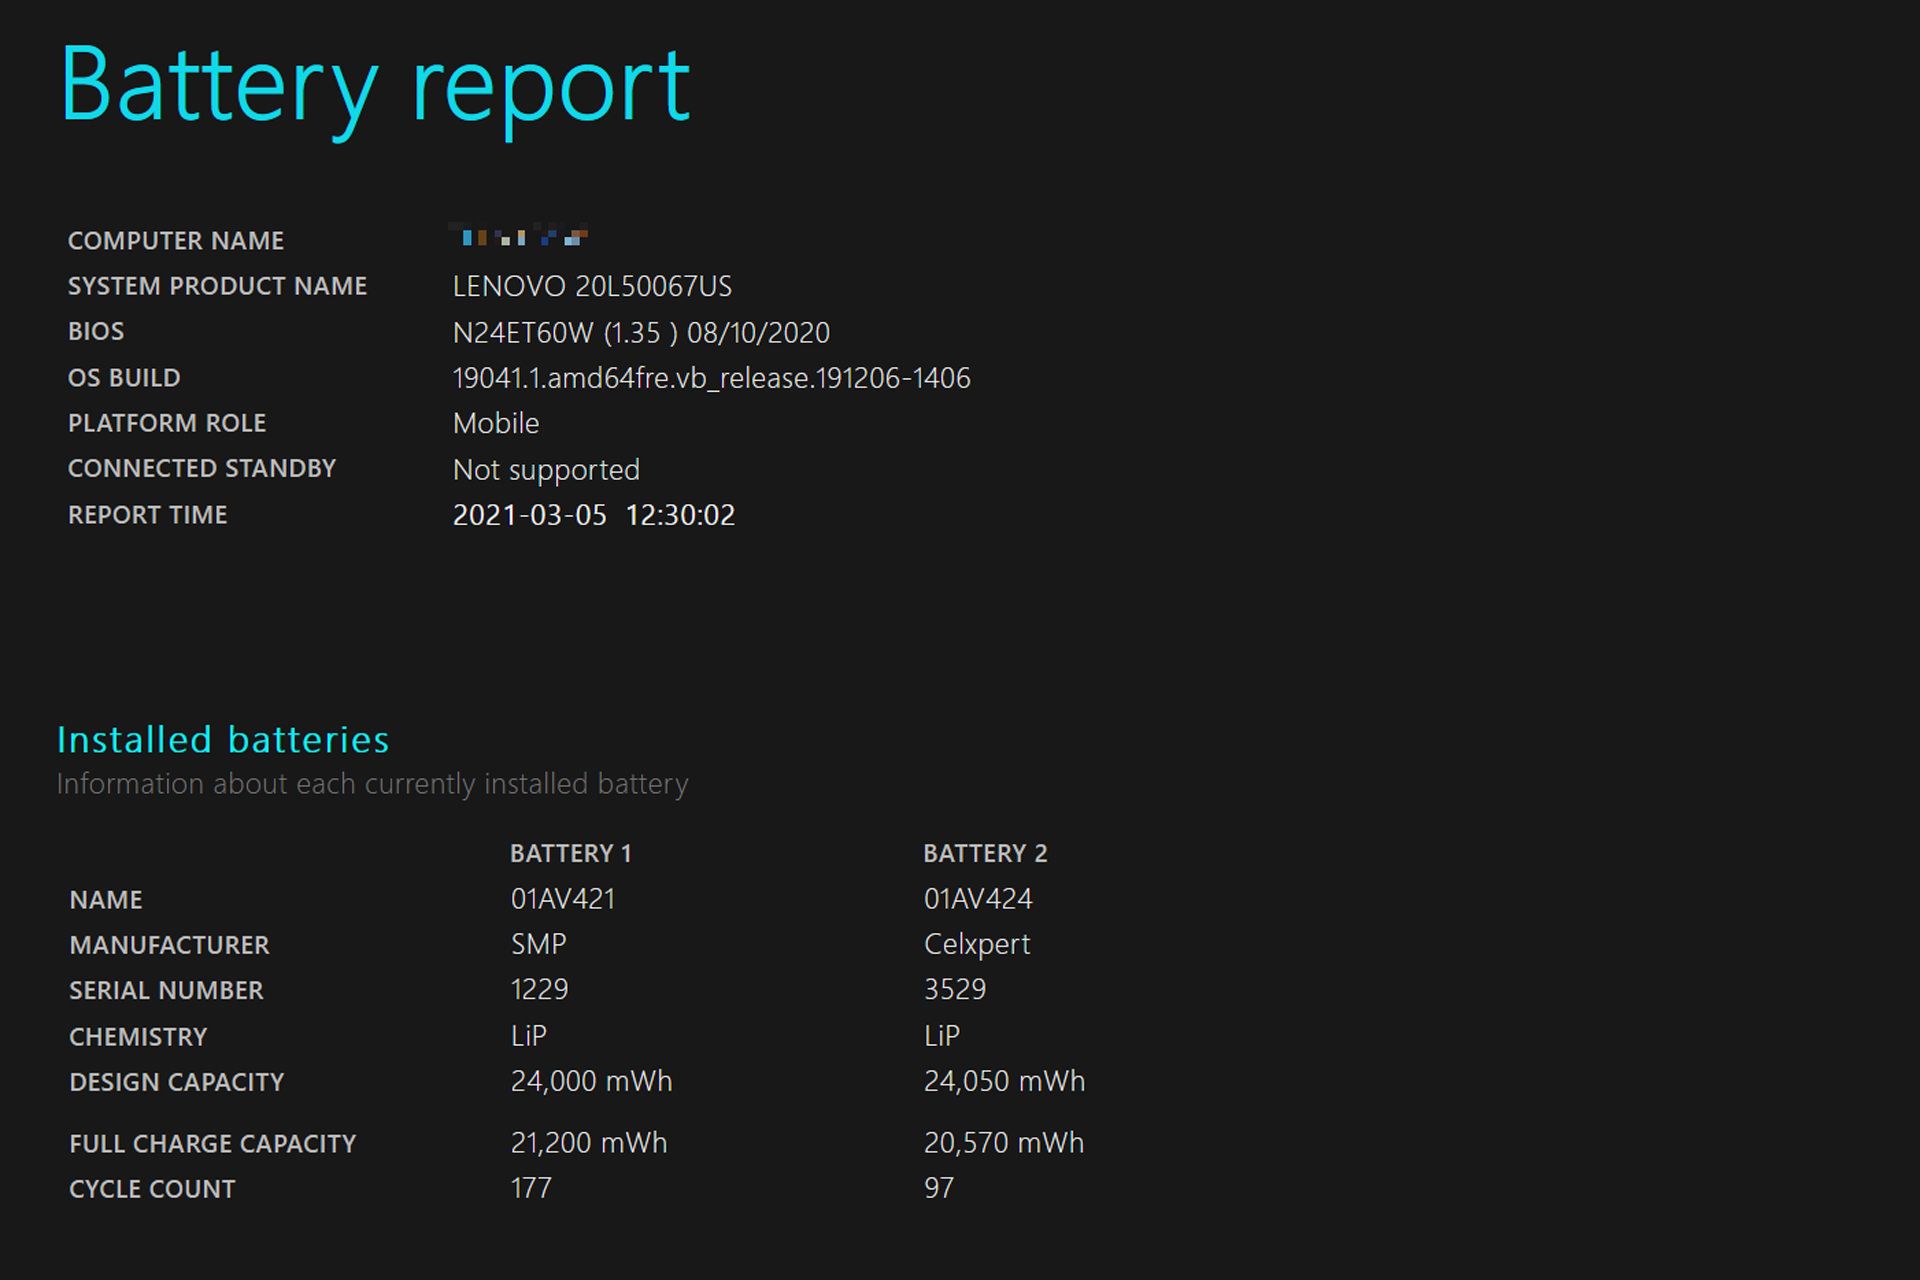Click the SMP manufacturer value
The height and width of the screenshot is (1280, 1920).
pyautogui.click(x=539, y=944)
